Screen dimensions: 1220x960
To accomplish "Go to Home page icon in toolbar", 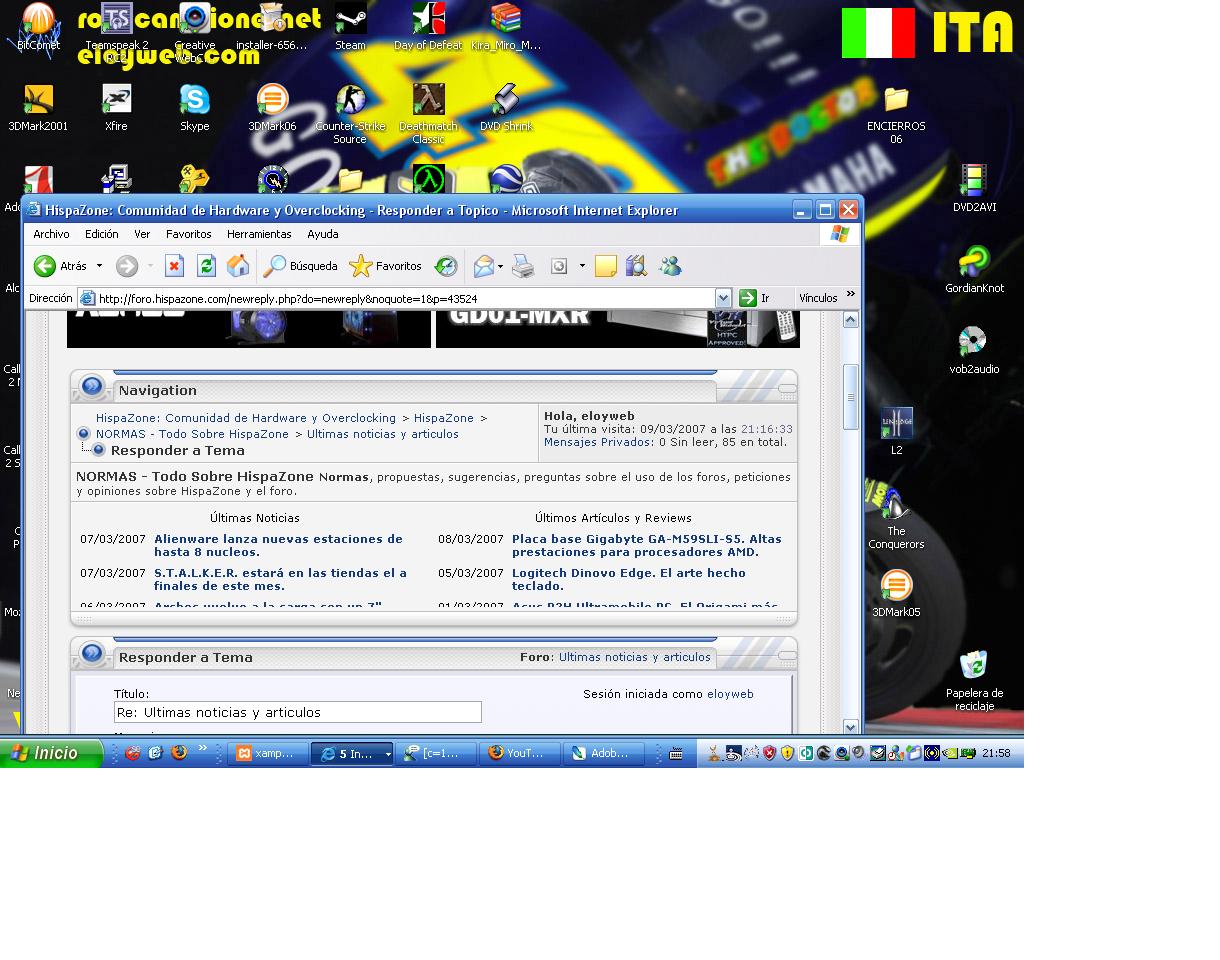I will (238, 266).
